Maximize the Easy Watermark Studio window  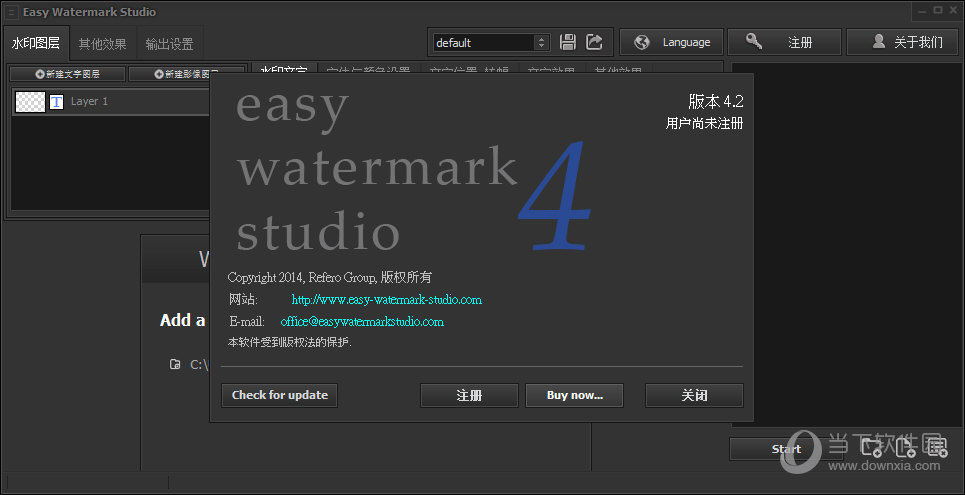pyautogui.click(x=938, y=10)
